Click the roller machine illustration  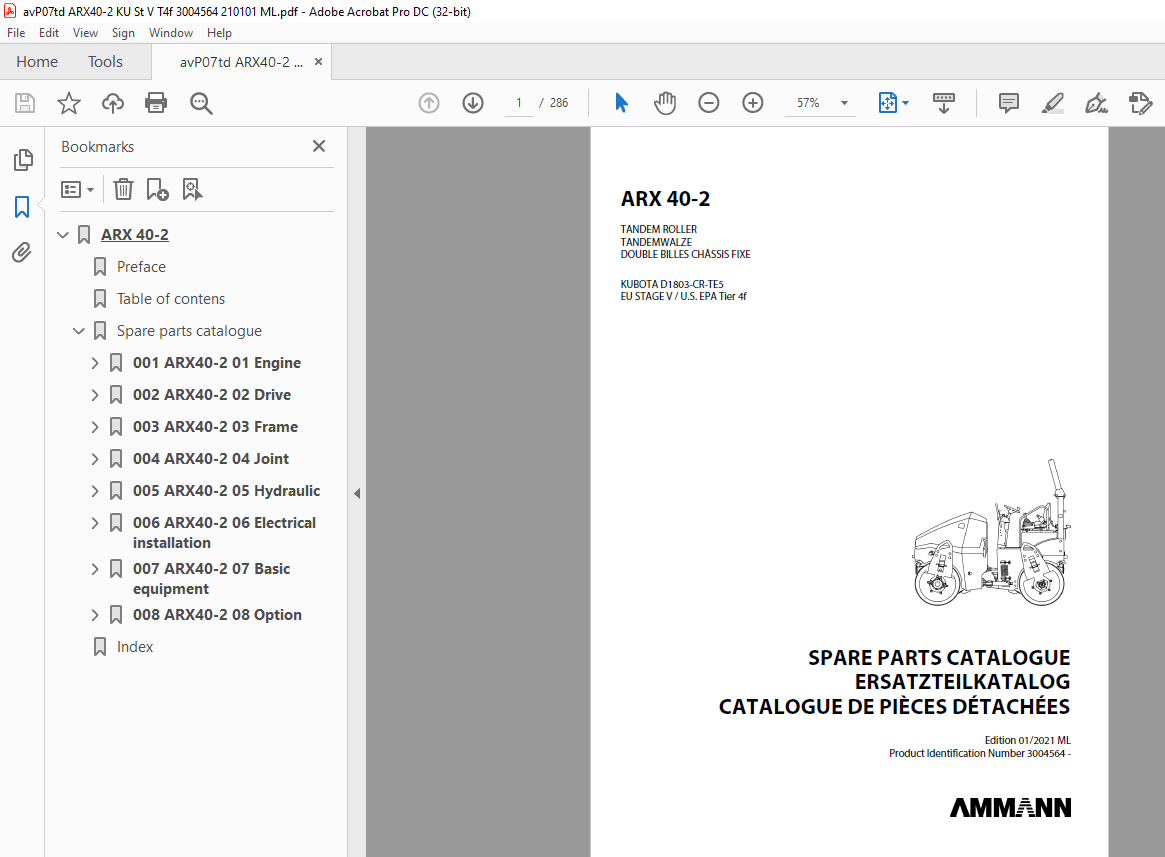991,532
